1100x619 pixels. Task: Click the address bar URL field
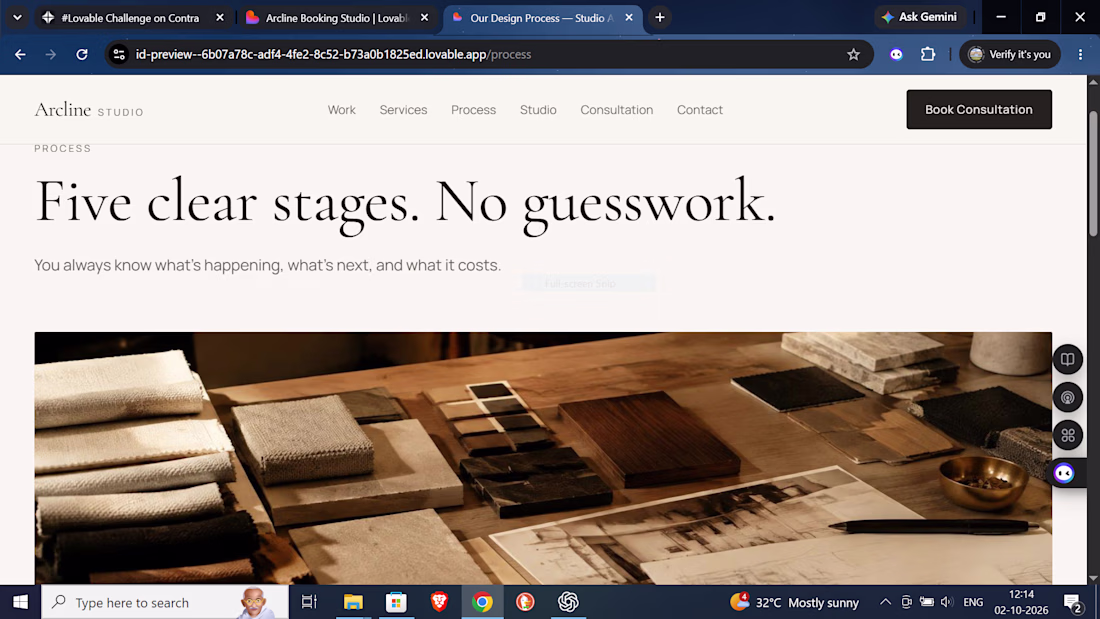[x=487, y=54]
